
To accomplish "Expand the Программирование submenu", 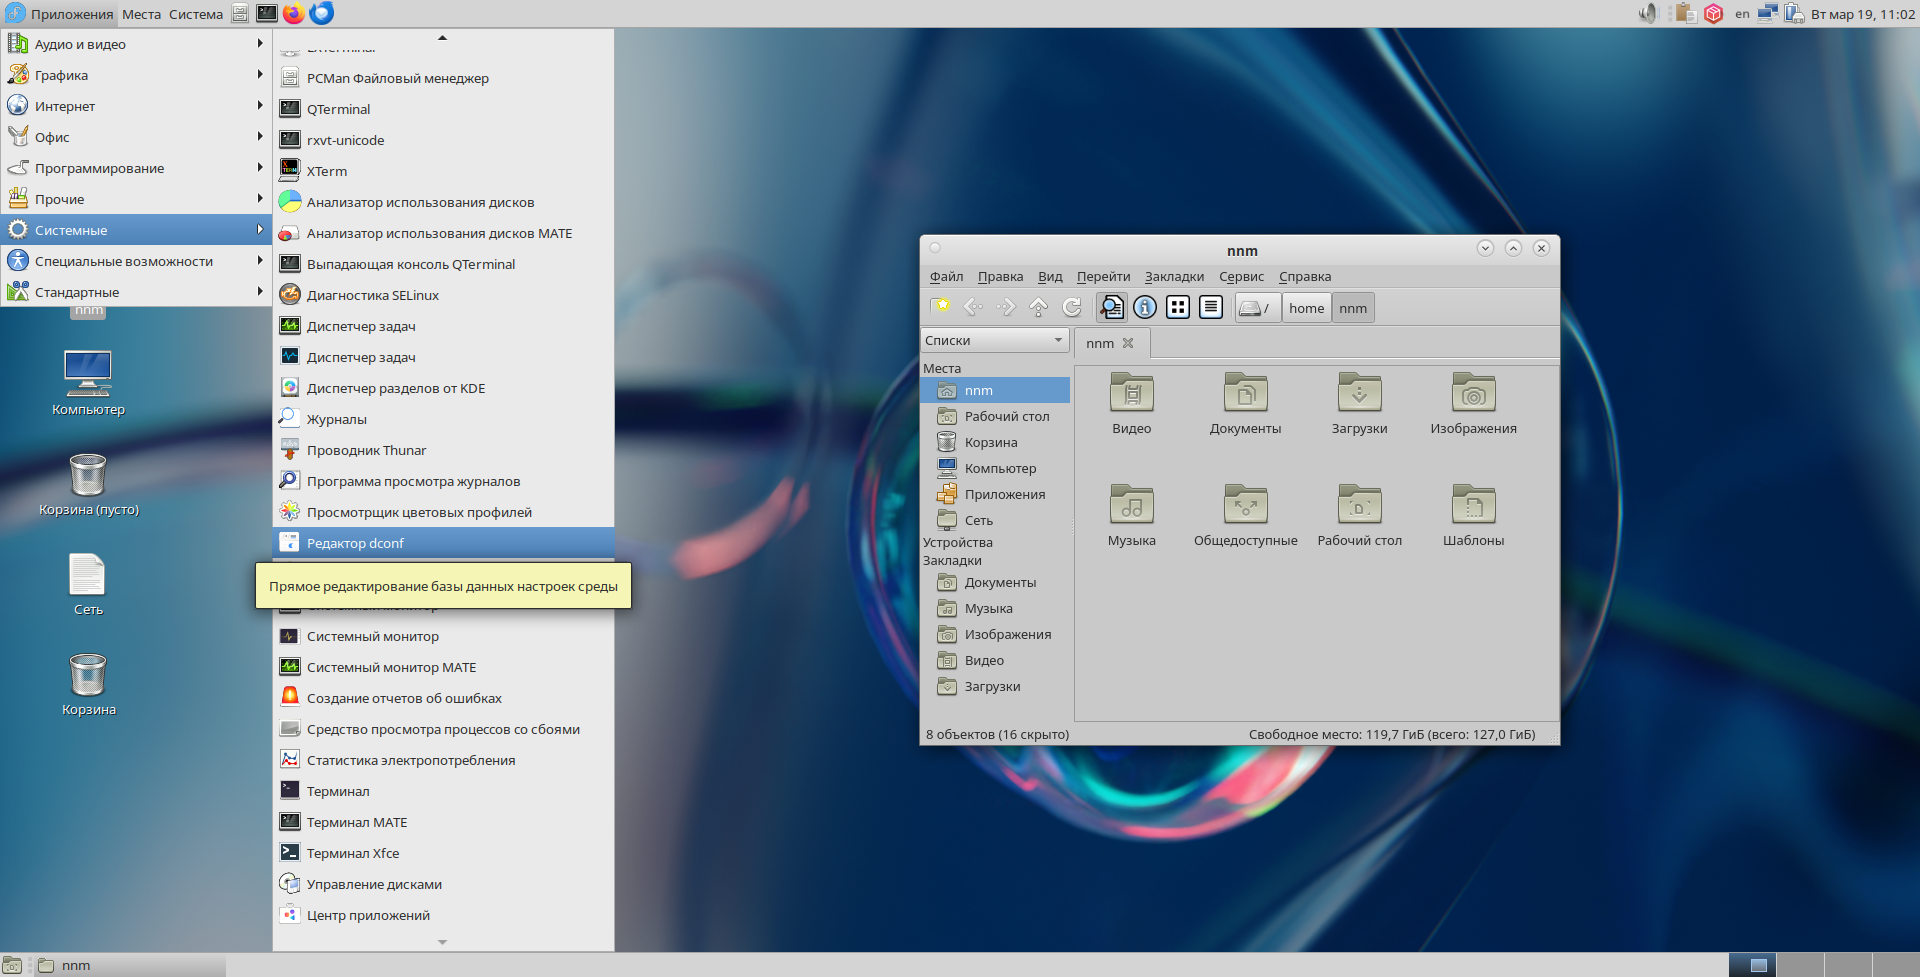I will click(99, 168).
